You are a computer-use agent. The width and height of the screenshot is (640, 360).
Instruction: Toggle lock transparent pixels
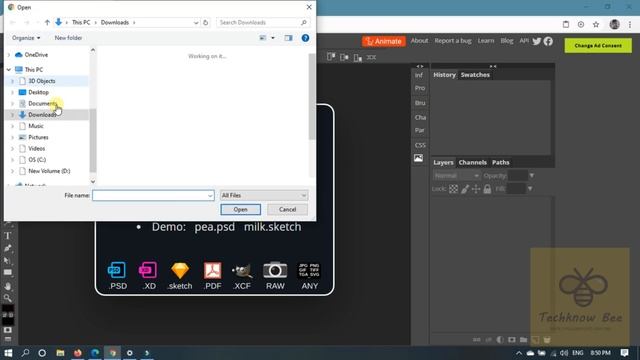[453, 189]
